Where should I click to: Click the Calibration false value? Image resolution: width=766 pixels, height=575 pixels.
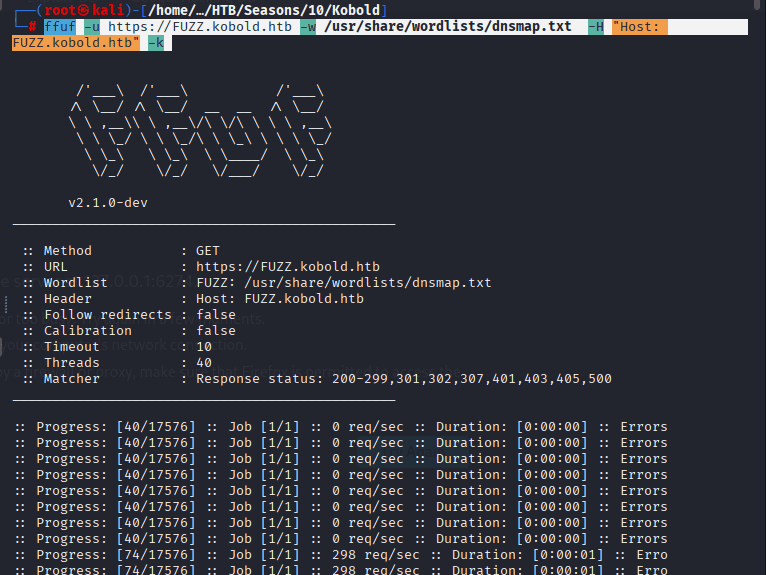click(x=216, y=331)
